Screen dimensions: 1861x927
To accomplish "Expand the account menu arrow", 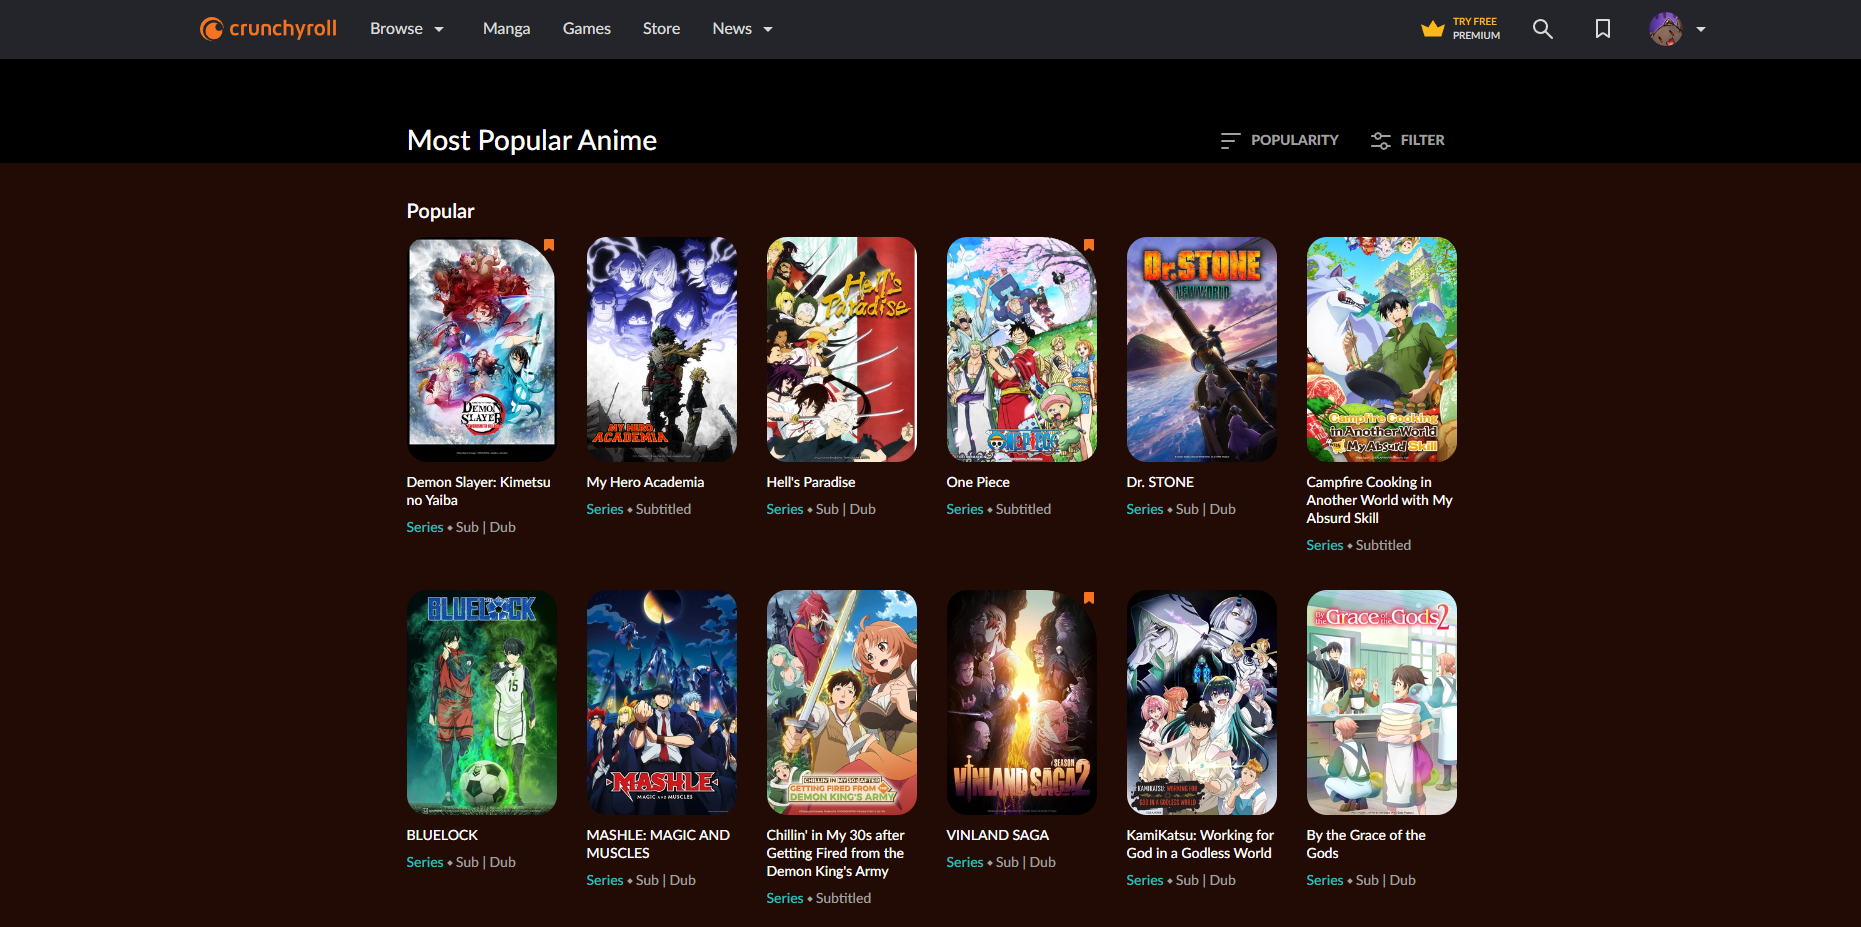I will click(1701, 29).
